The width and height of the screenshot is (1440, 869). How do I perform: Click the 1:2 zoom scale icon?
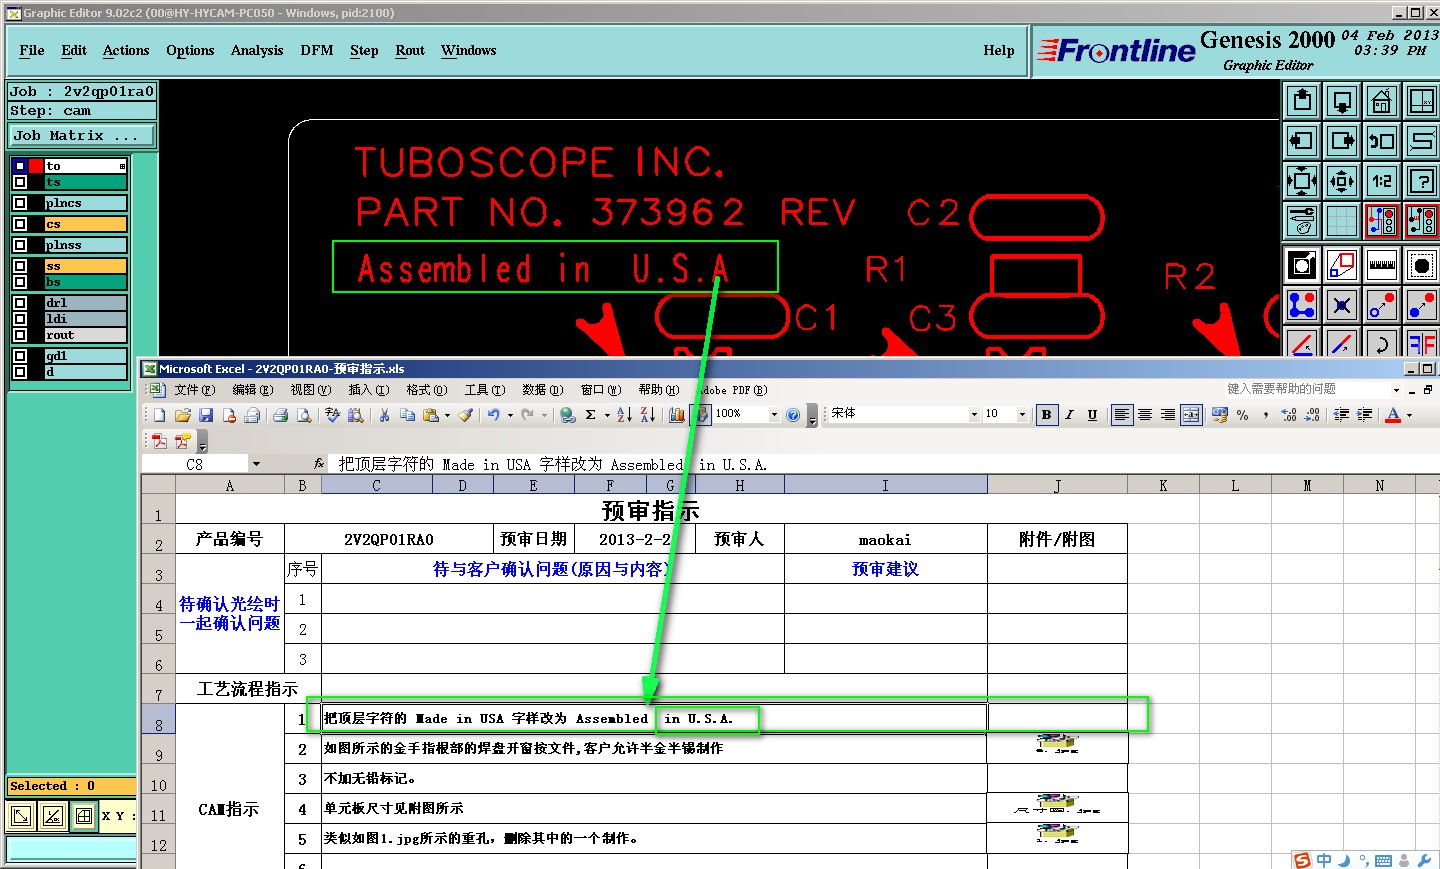tap(1382, 181)
